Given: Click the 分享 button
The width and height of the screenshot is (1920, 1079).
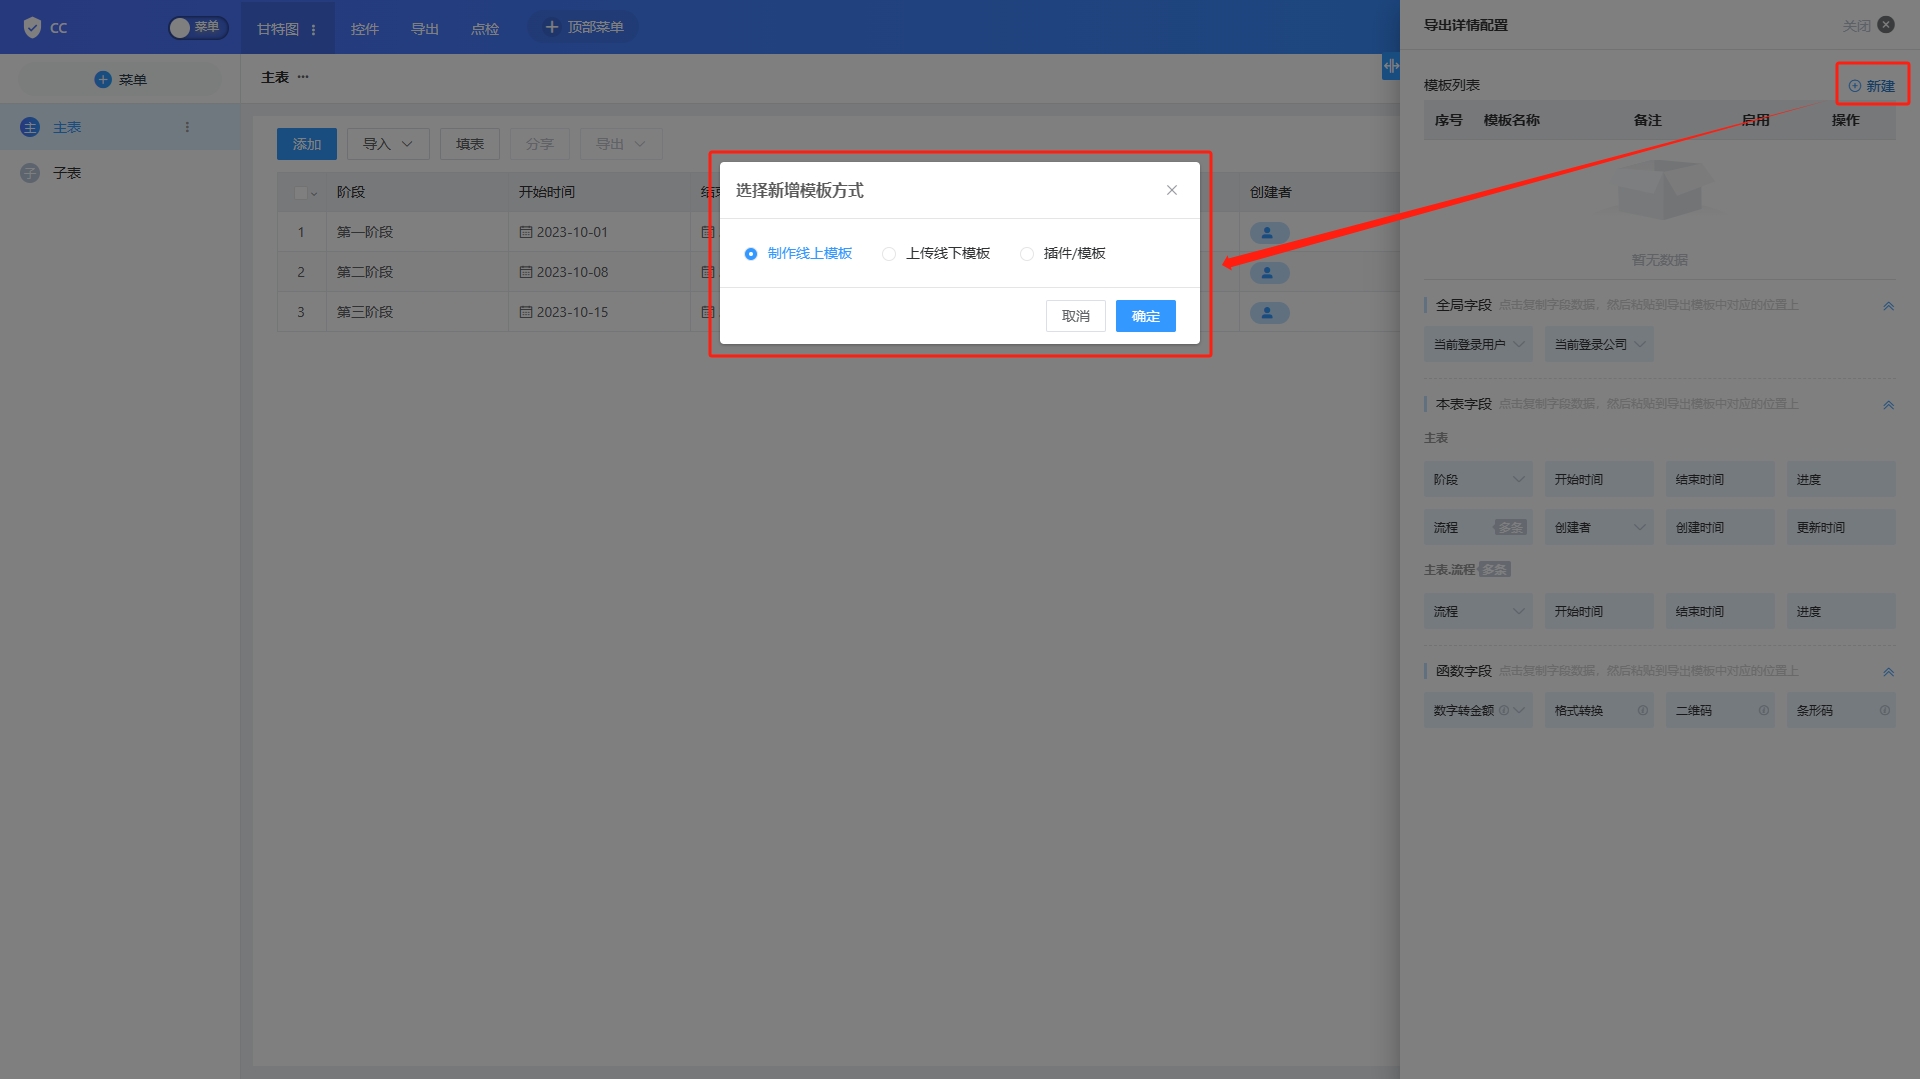Looking at the screenshot, I should click(540, 144).
